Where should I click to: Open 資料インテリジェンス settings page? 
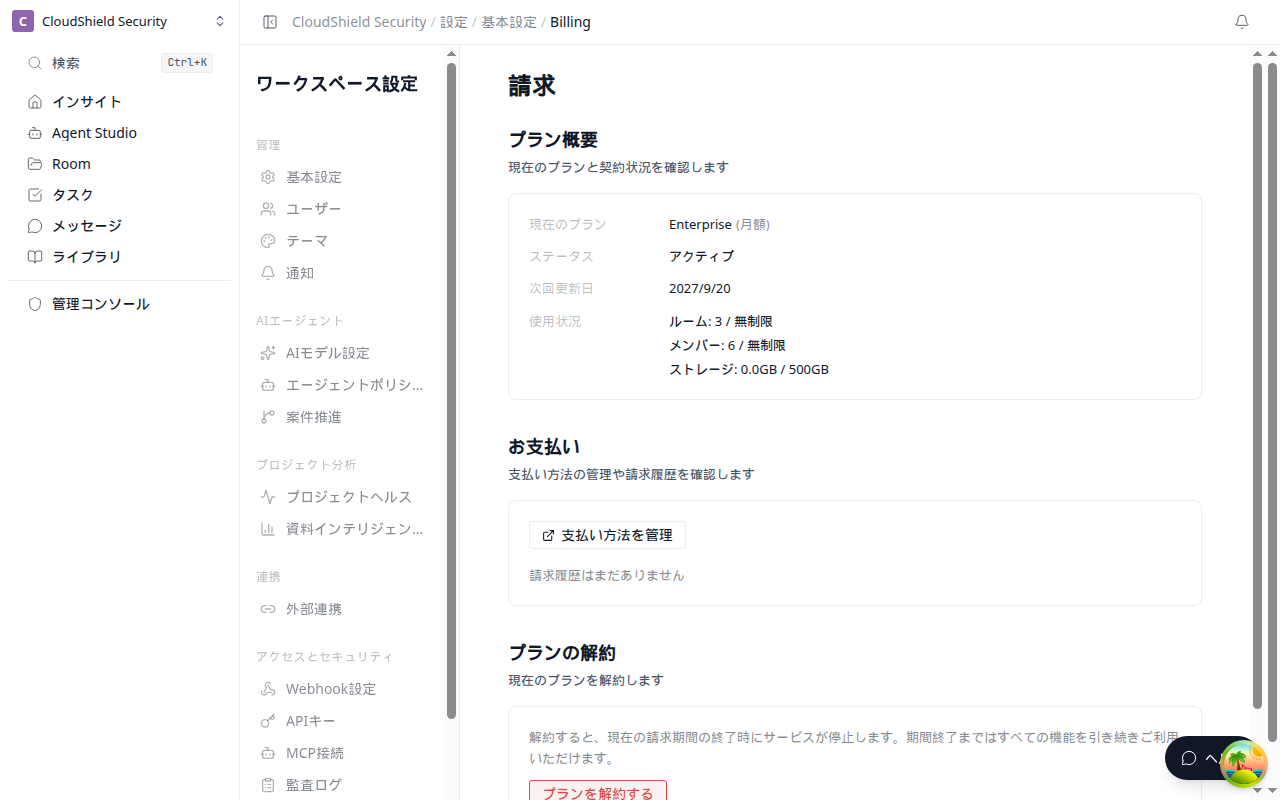click(x=342, y=529)
